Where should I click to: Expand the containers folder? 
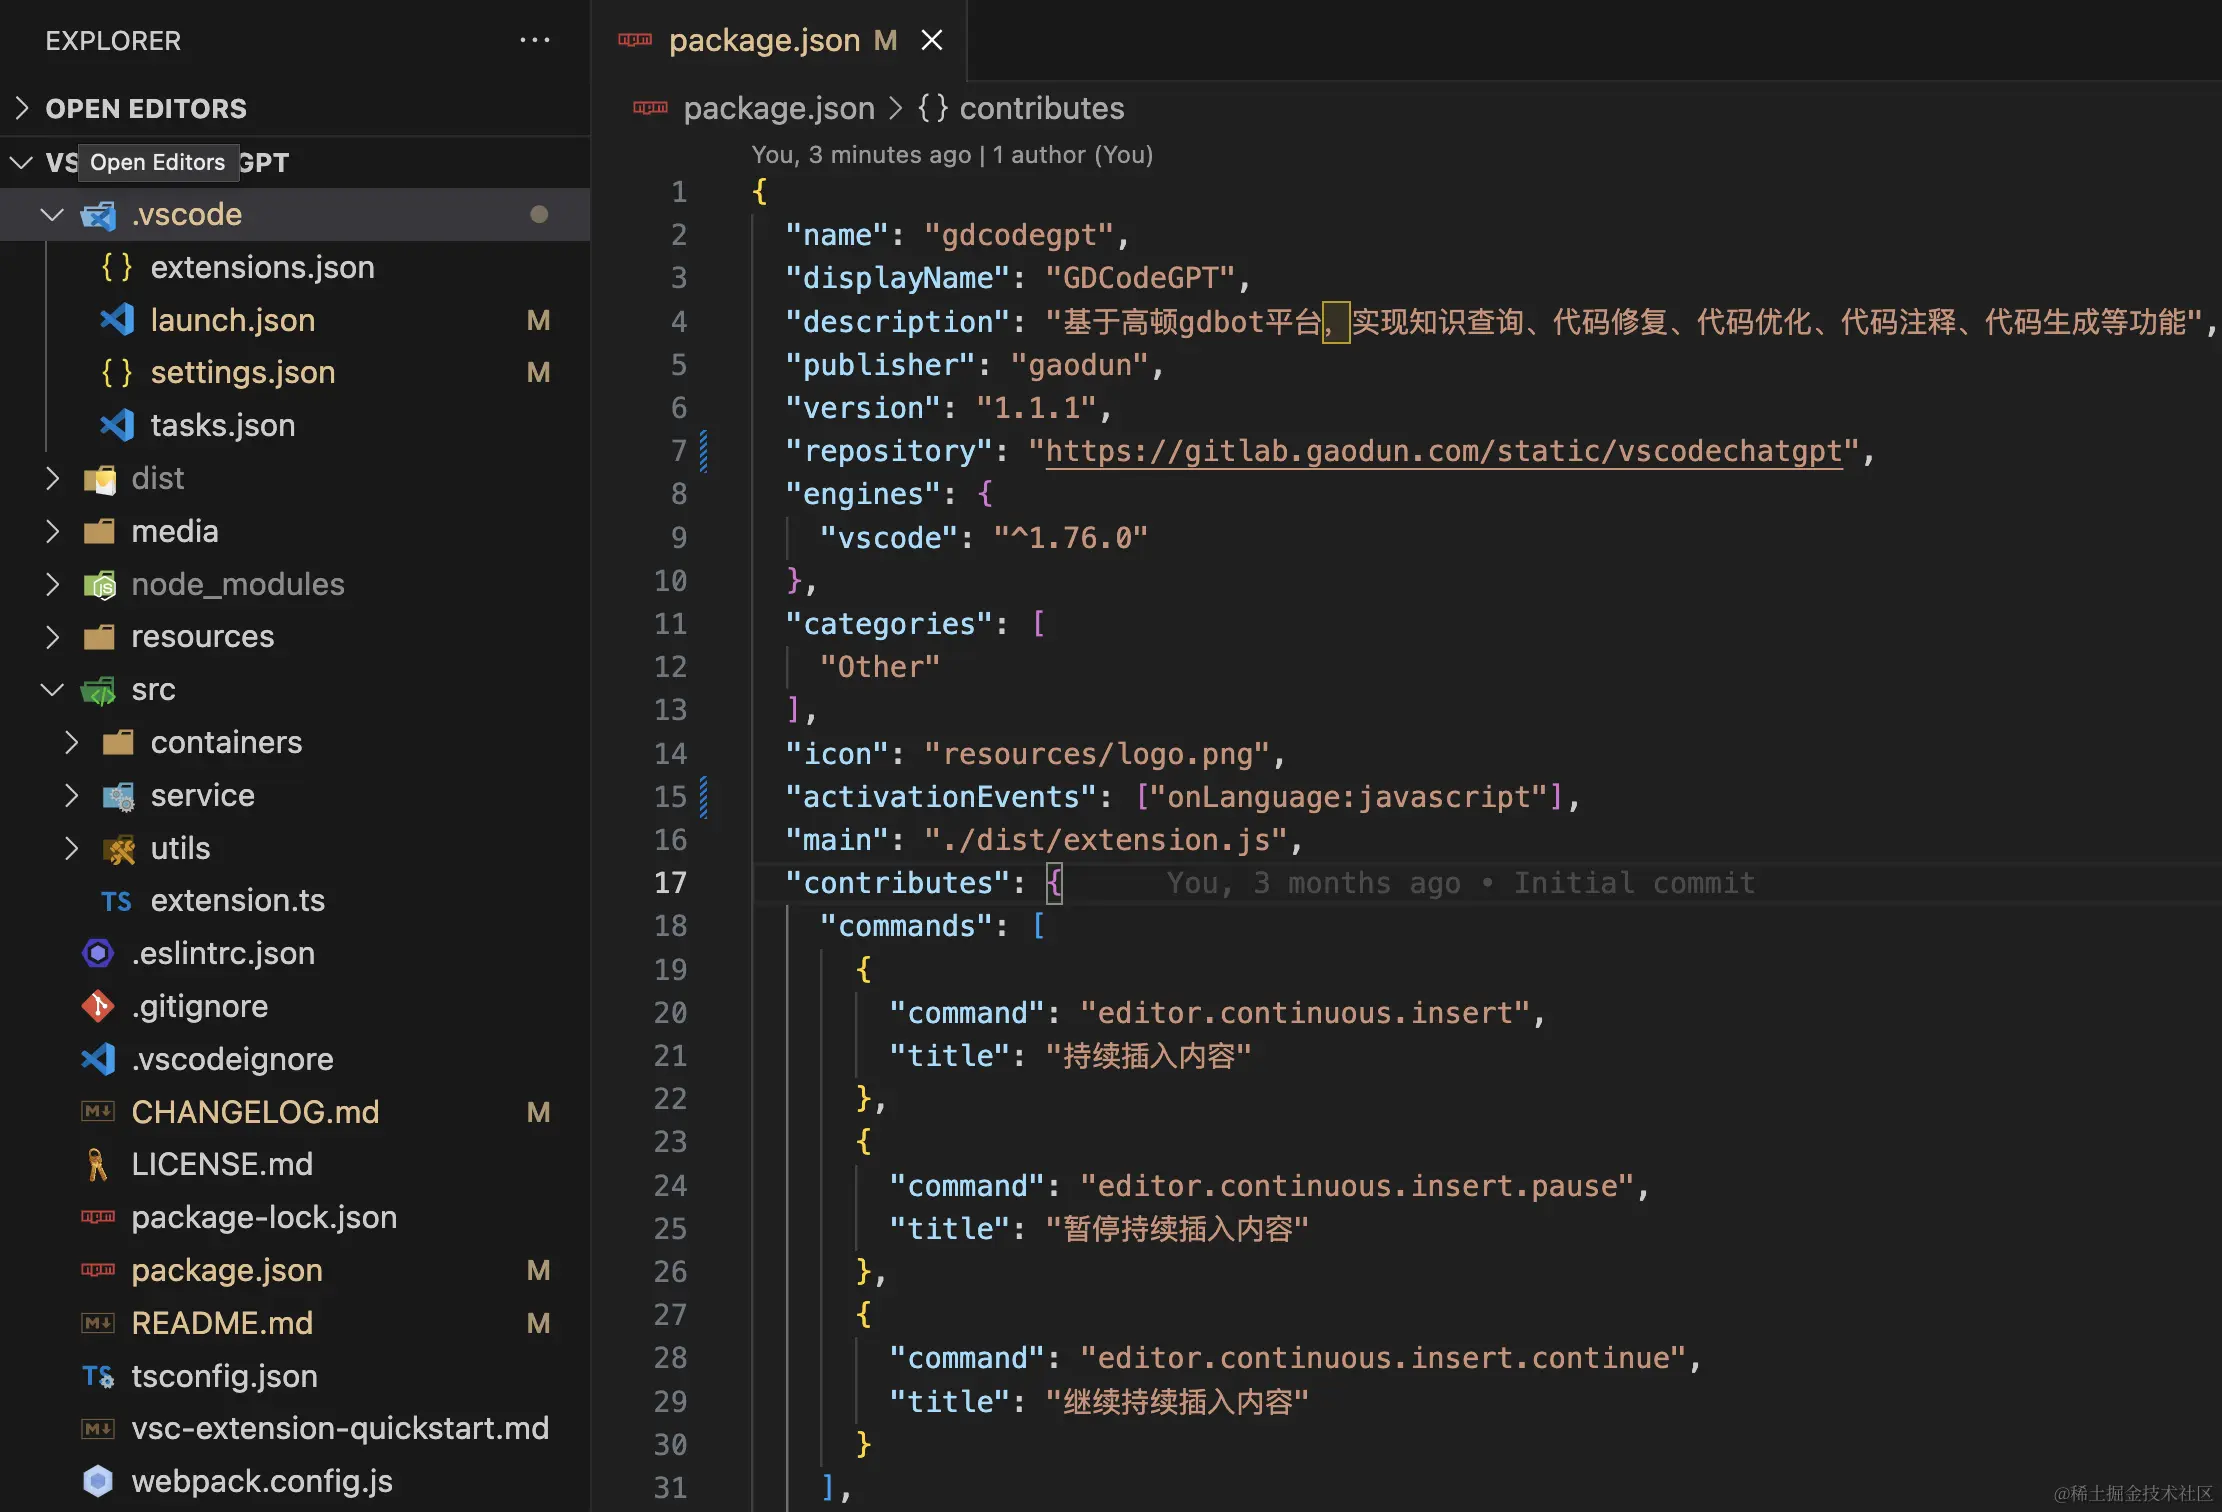pyautogui.click(x=71, y=742)
